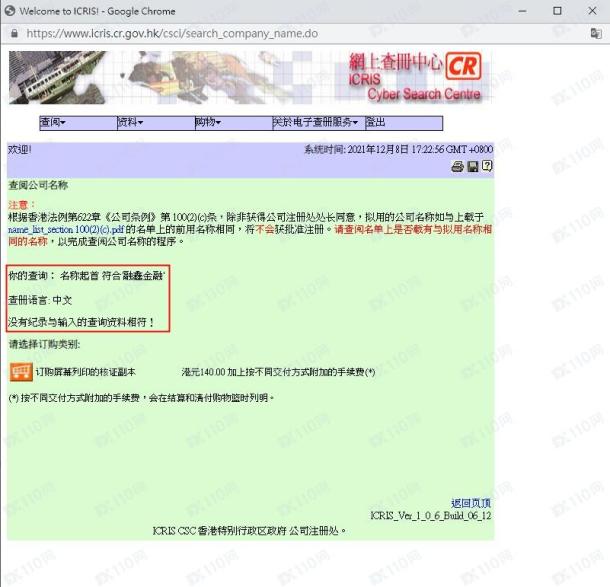The height and width of the screenshot is (587, 610).
Task: Click the URL in address bar
Action: coord(172,33)
